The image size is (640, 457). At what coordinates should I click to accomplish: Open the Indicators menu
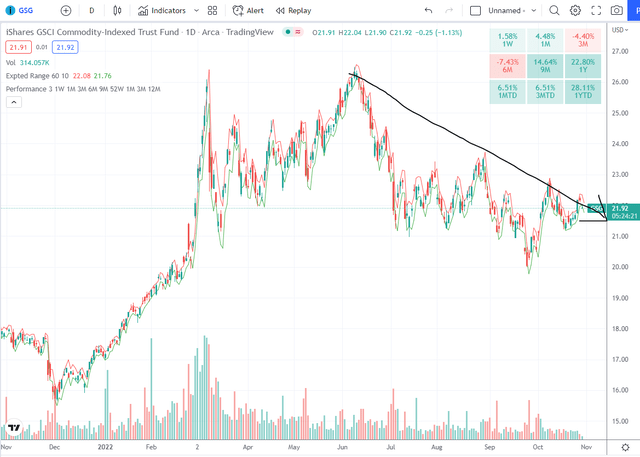pyautogui.click(x=162, y=11)
